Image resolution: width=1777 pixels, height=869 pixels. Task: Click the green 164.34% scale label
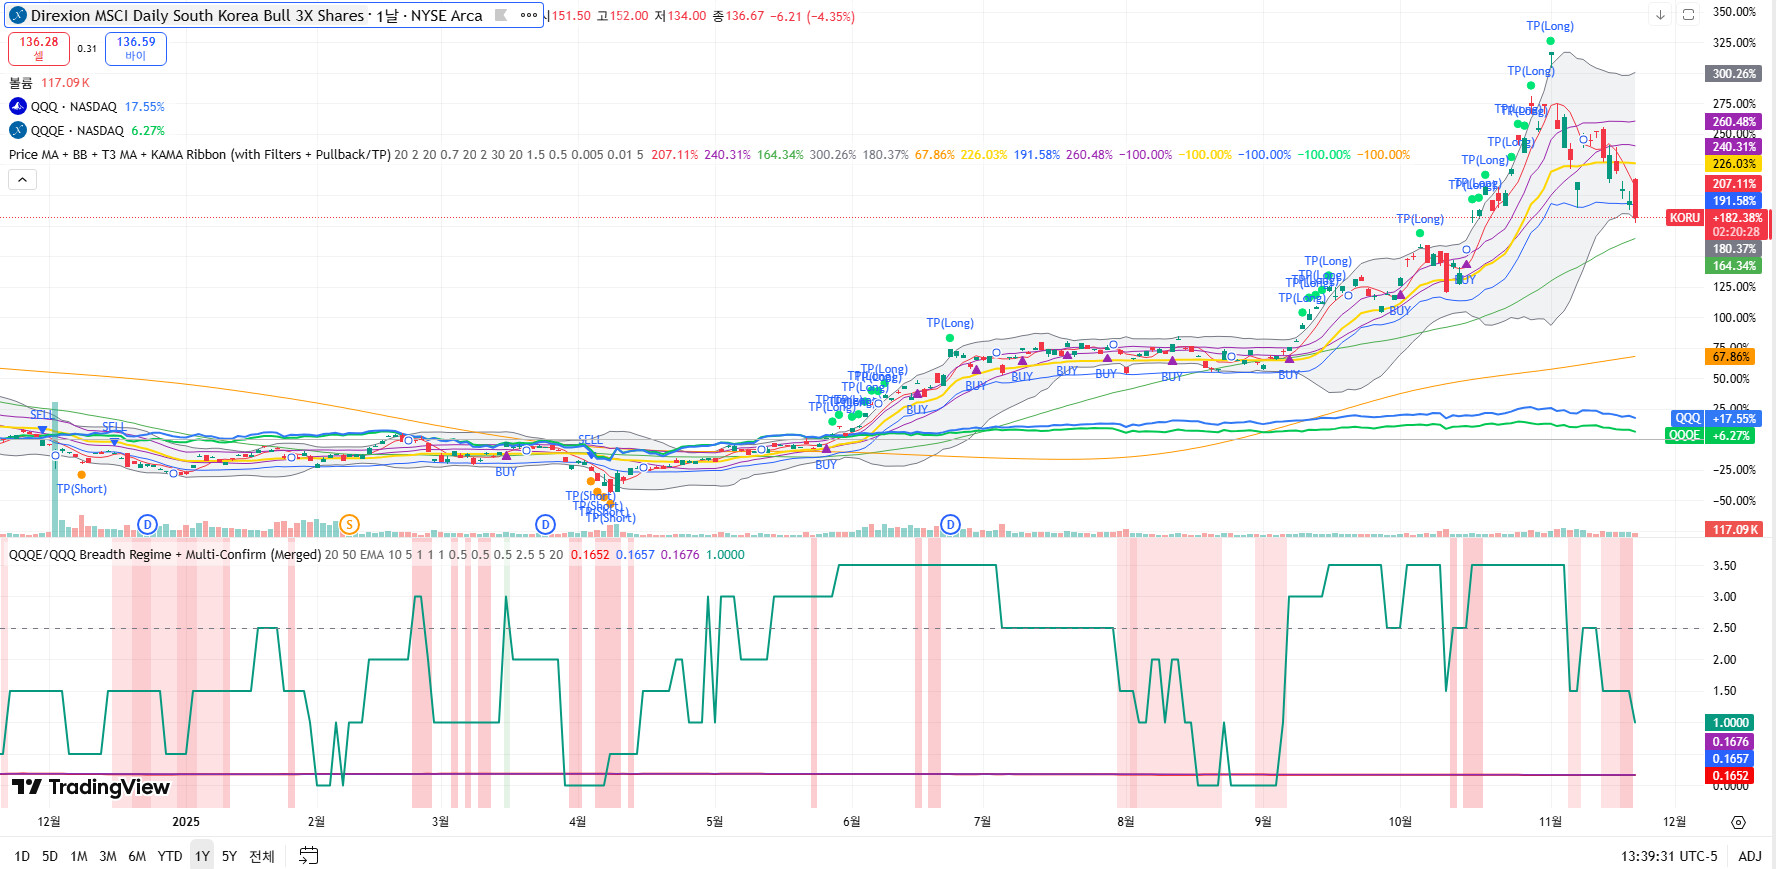click(x=1734, y=266)
